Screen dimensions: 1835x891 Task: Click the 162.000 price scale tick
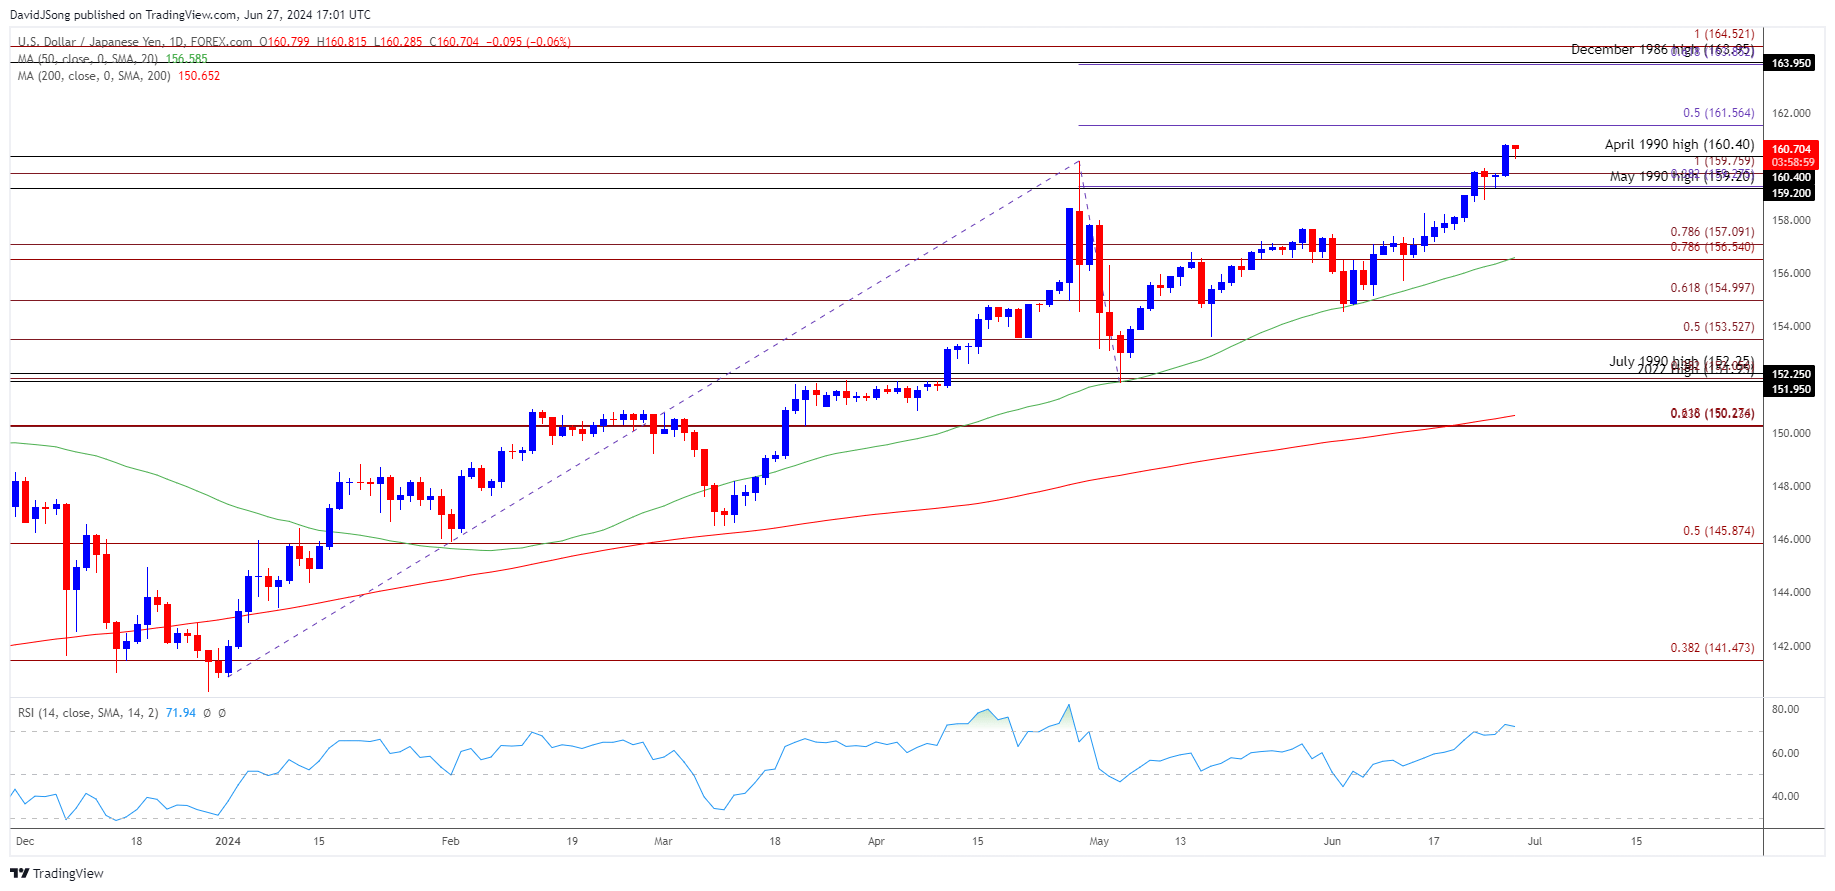click(1791, 114)
